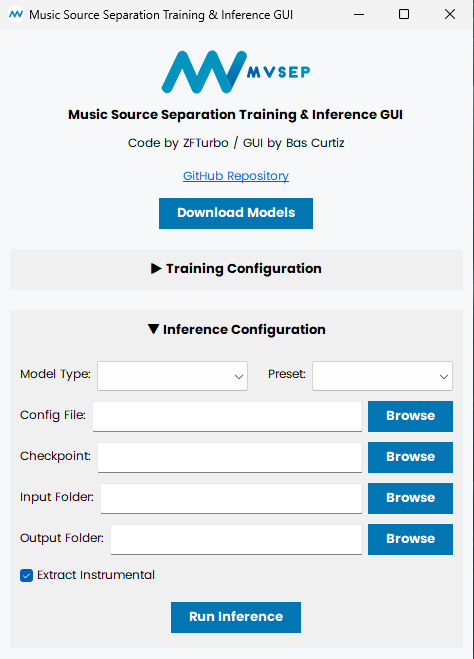Viewport: 474px width, 659px height.
Task: Click the app icon in title bar
Action: click(16, 14)
